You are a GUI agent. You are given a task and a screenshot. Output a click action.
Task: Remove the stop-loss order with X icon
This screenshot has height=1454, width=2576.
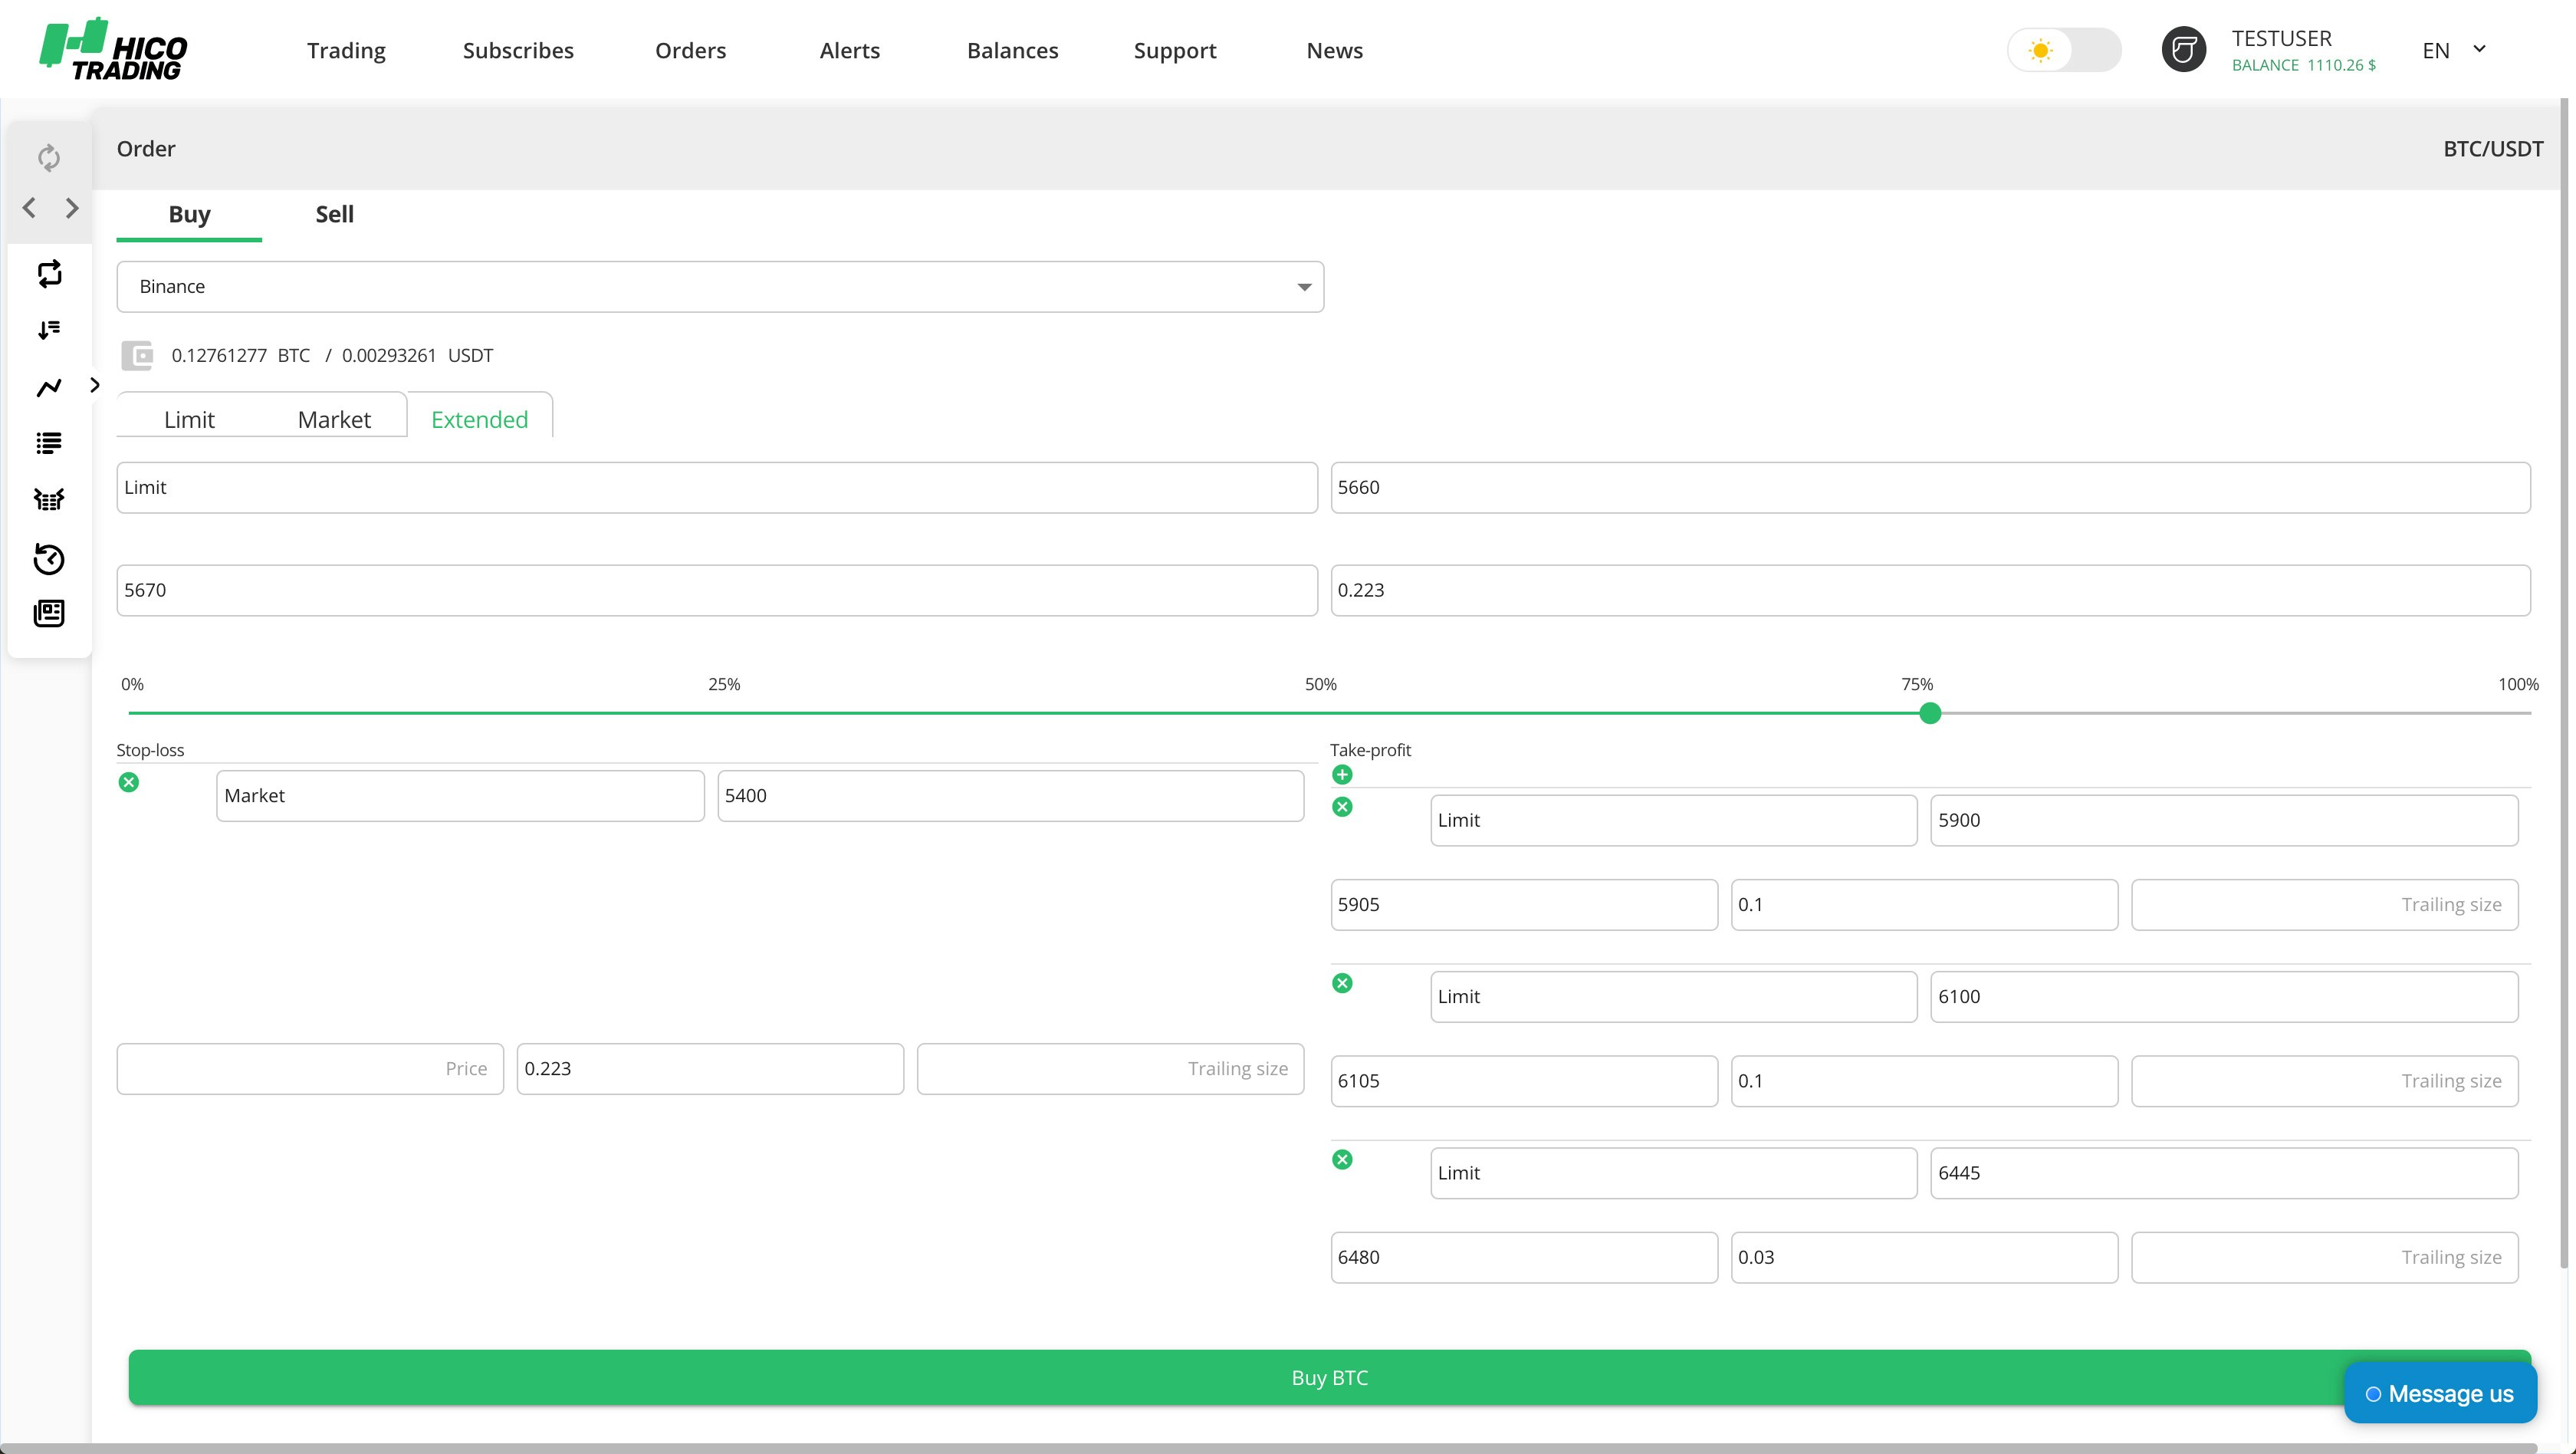(x=129, y=782)
